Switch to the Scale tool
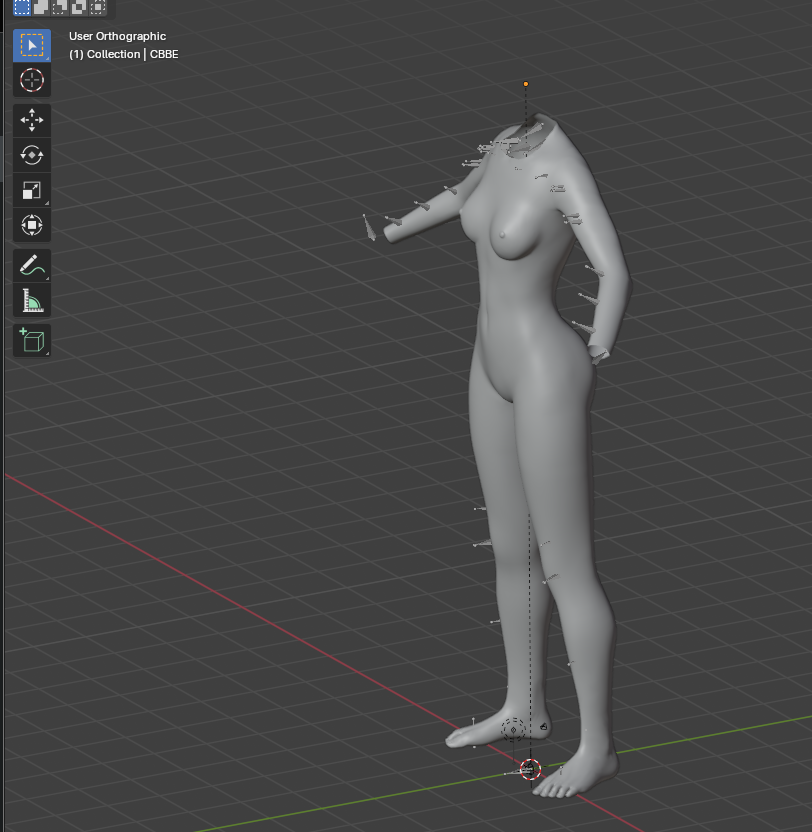The width and height of the screenshot is (812, 832). pyautogui.click(x=32, y=190)
